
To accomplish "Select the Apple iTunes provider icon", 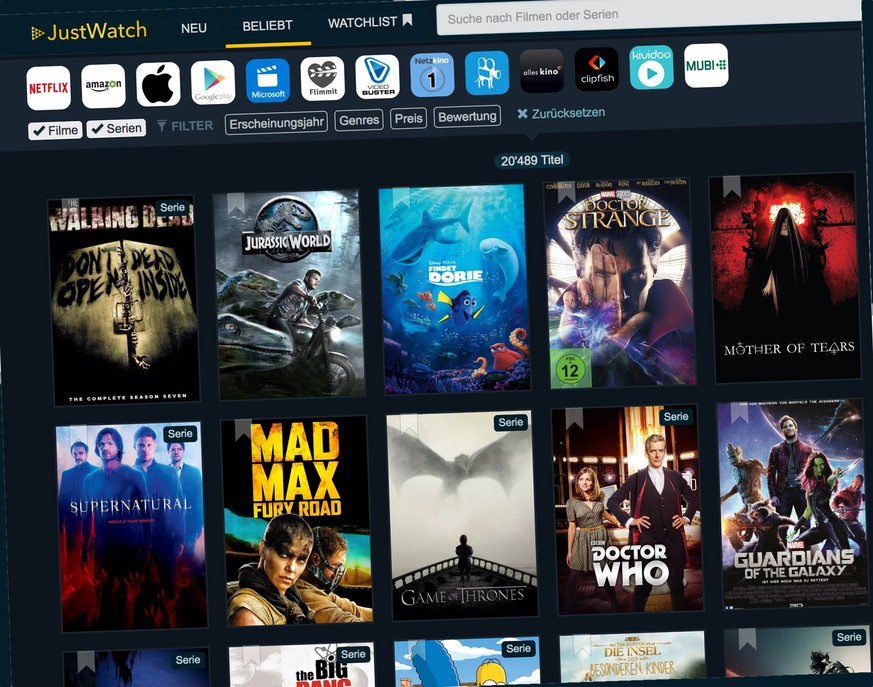I will [x=158, y=84].
